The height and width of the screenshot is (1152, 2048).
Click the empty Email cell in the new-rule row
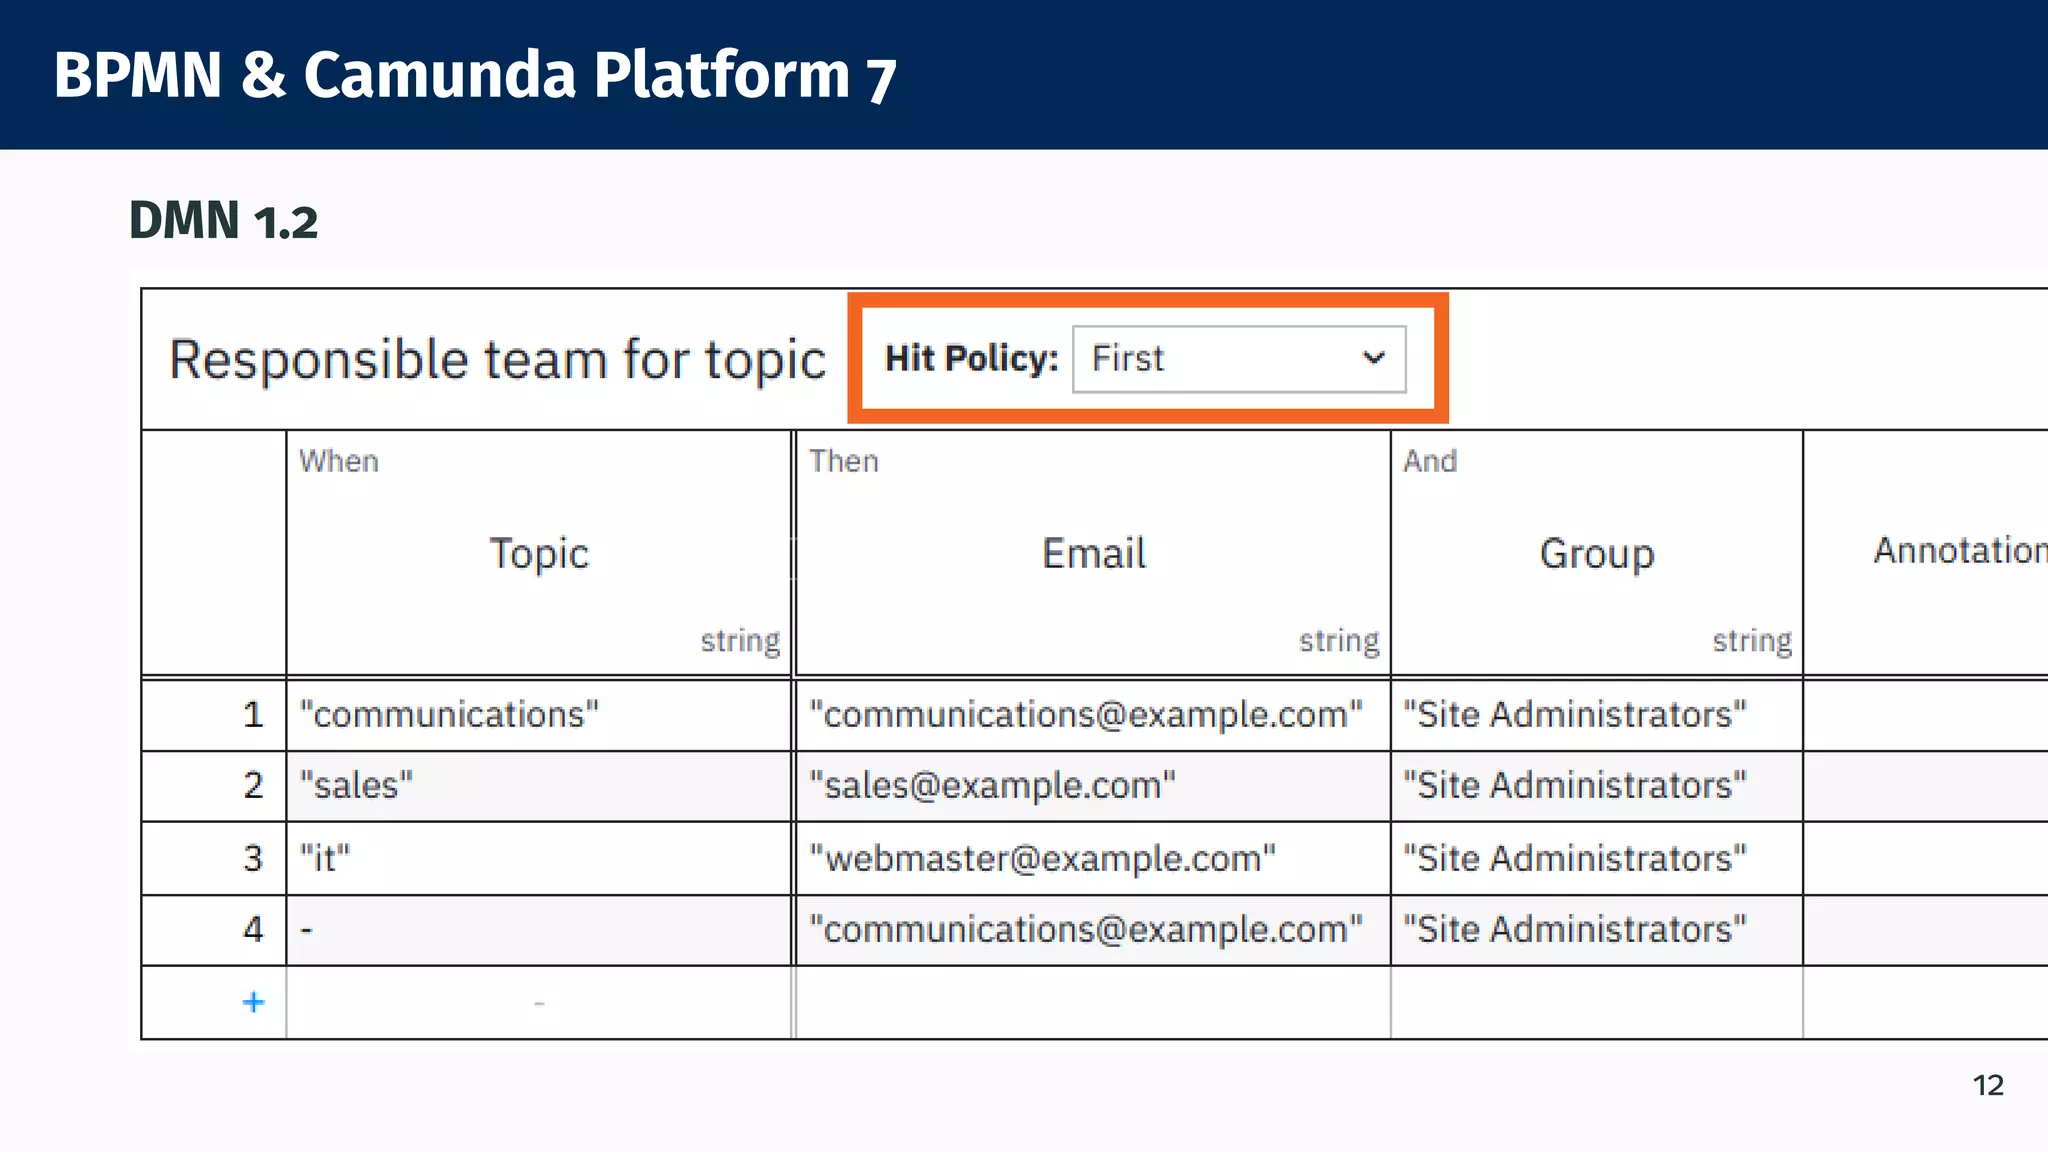1093,1002
